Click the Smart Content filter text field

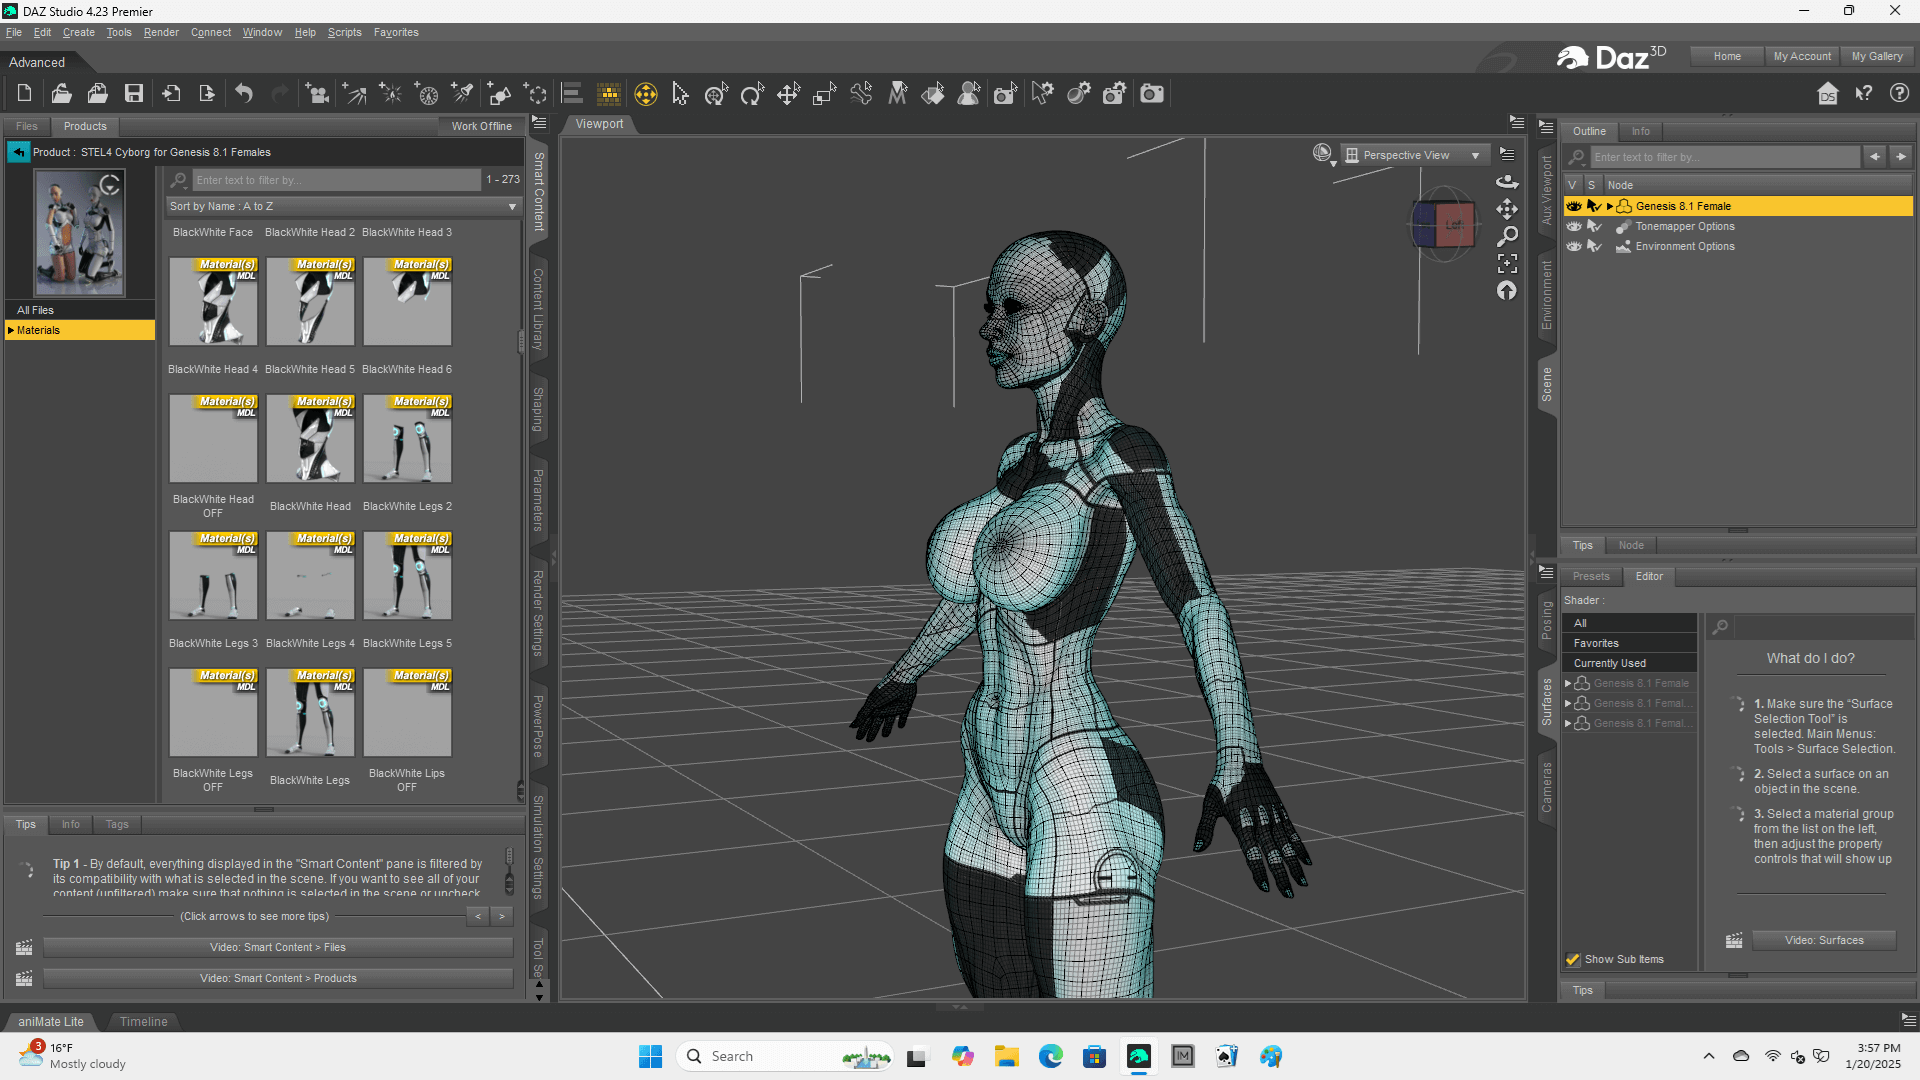tap(337, 181)
